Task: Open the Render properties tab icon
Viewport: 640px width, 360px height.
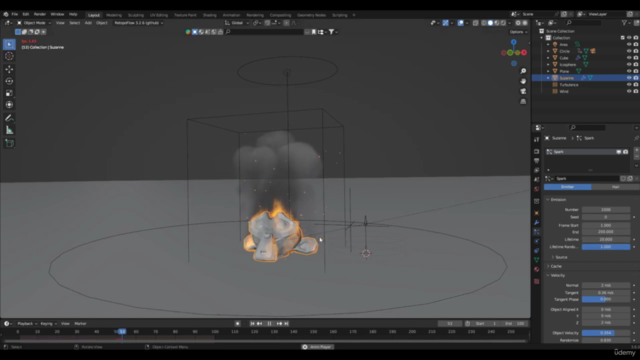Action: pyautogui.click(x=536, y=151)
